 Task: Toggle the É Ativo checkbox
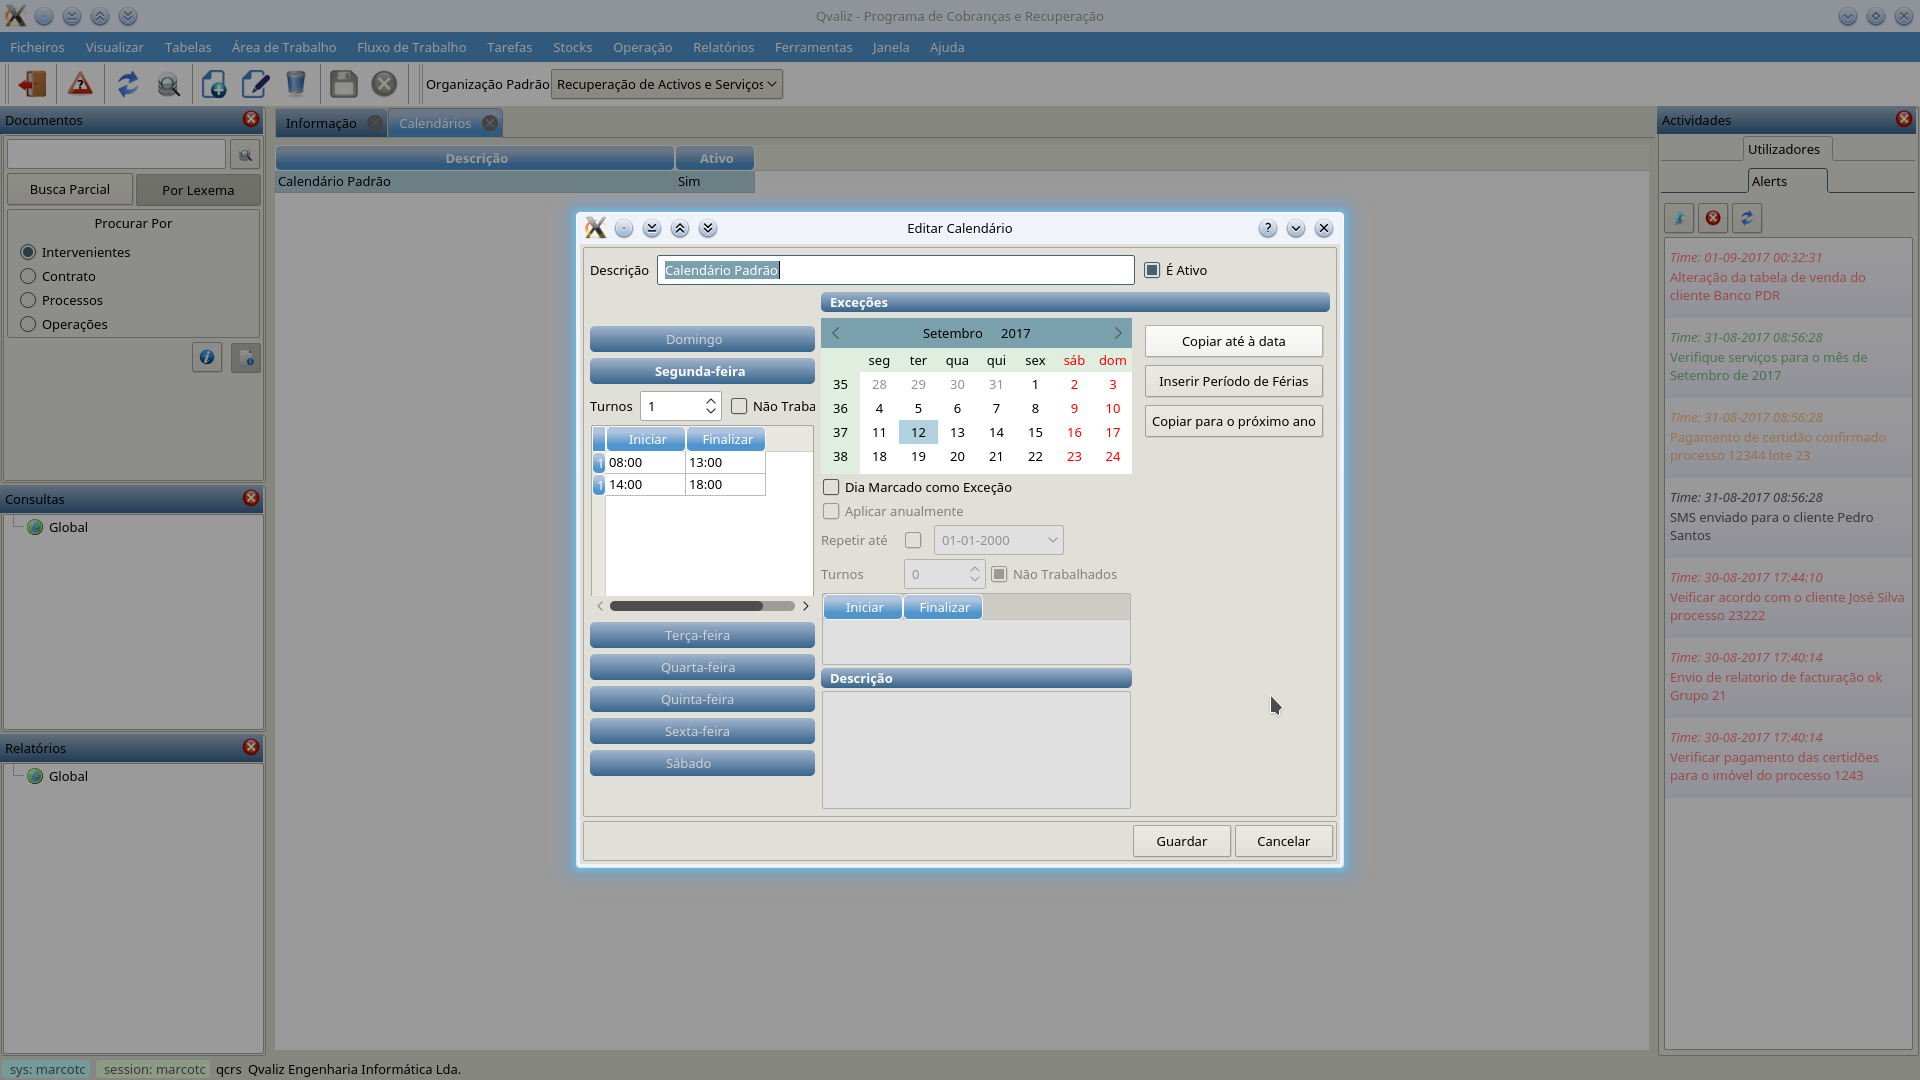[x=1152, y=270]
